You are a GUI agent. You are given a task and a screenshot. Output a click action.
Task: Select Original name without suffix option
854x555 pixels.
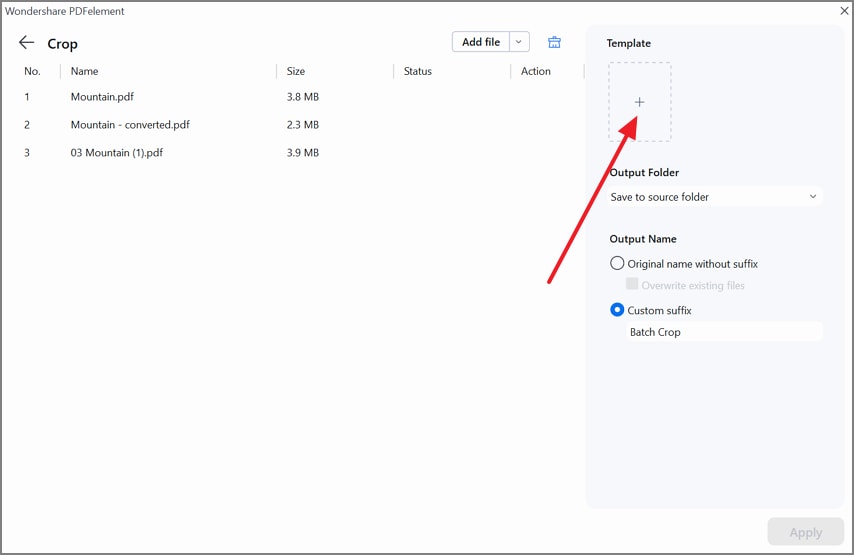pyautogui.click(x=617, y=264)
